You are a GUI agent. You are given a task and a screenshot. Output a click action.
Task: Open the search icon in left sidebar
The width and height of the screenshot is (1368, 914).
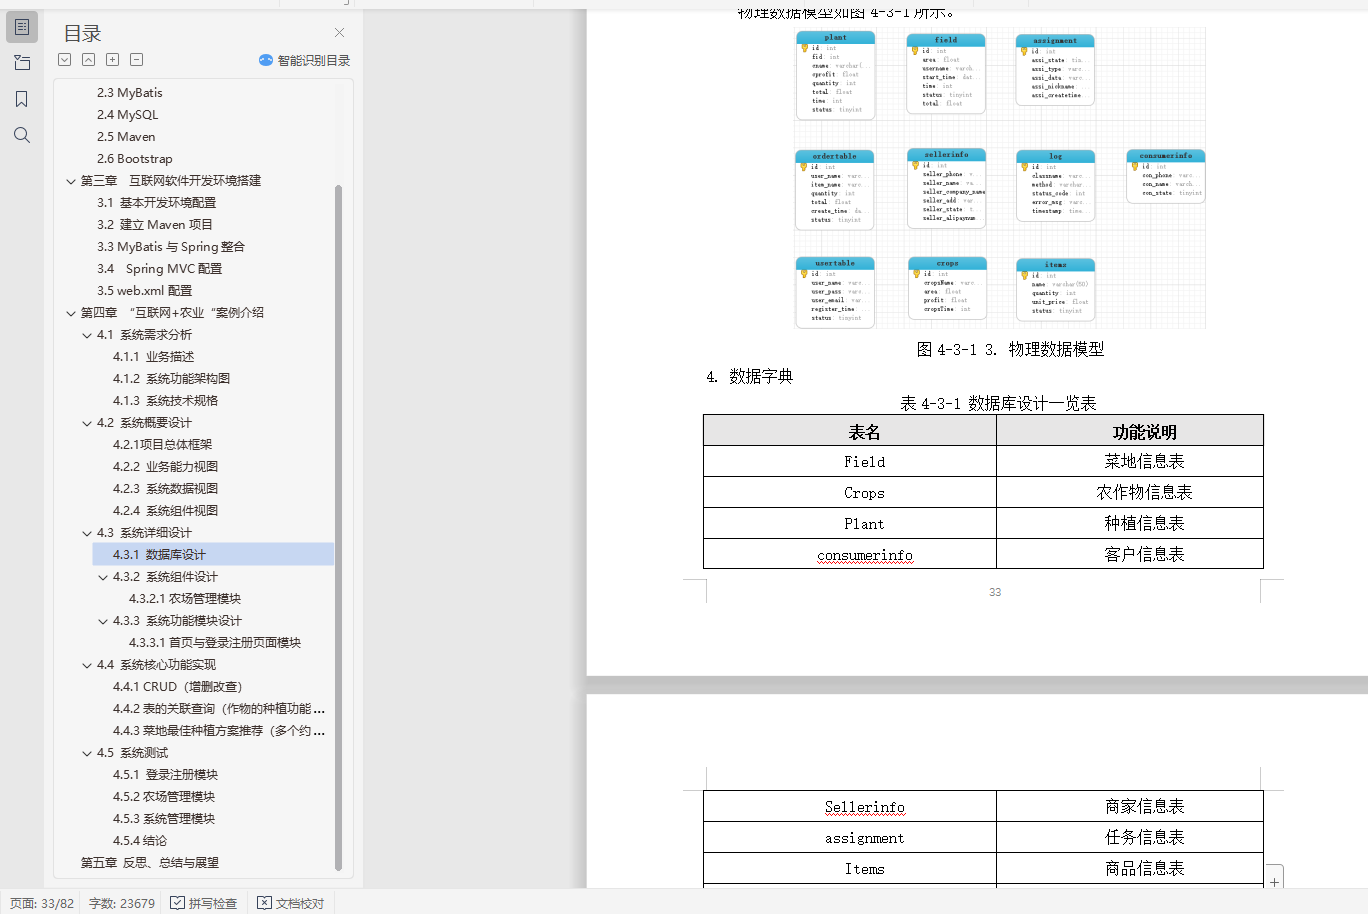[22, 135]
